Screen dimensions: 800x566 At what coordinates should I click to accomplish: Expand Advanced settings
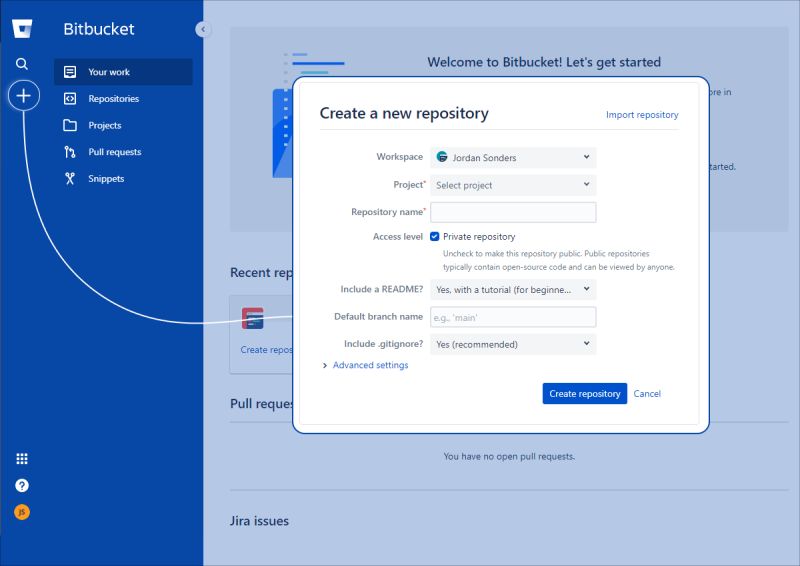[365, 365]
